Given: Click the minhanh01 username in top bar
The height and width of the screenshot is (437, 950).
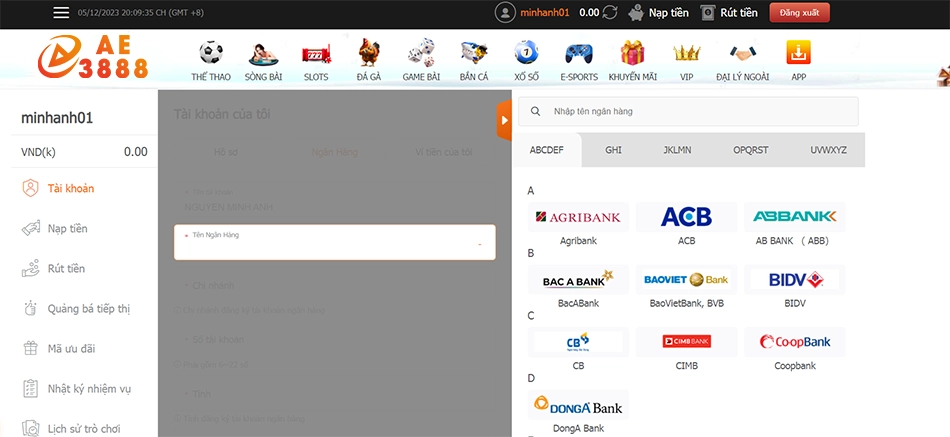Looking at the screenshot, I should tap(545, 13).
